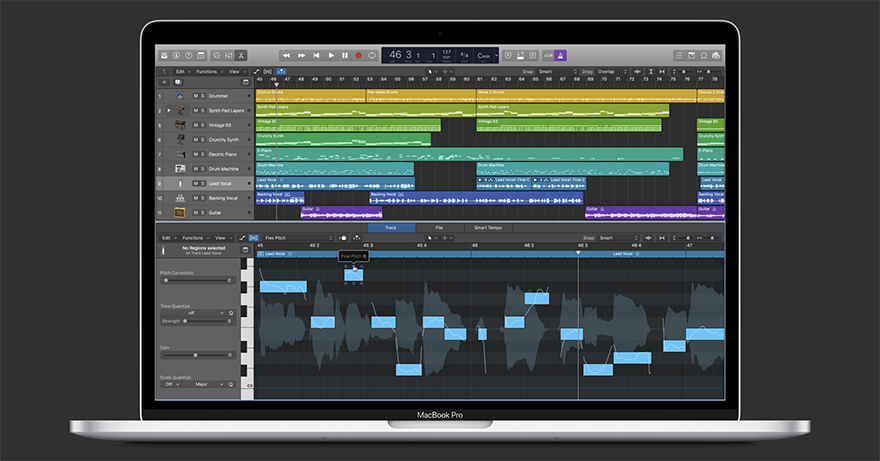Open Edit menu in tracks area
The height and width of the screenshot is (461, 880).
click(182, 72)
